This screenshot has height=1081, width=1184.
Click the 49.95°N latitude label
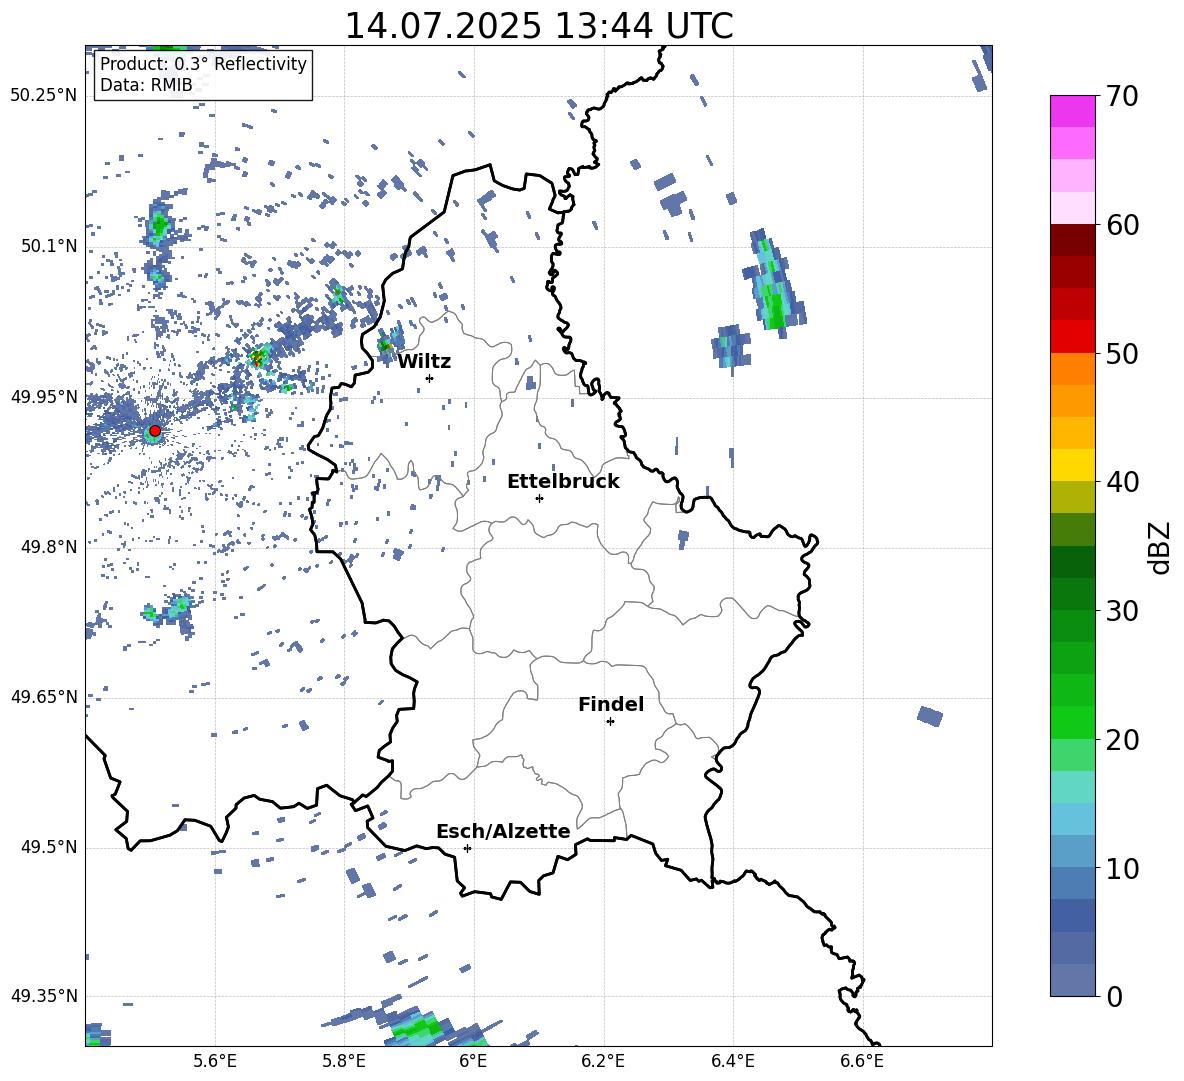[44, 397]
